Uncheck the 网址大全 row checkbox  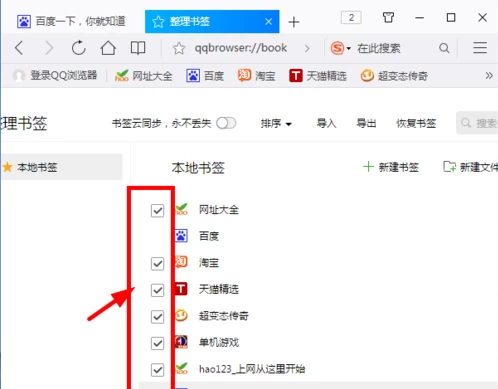point(157,211)
